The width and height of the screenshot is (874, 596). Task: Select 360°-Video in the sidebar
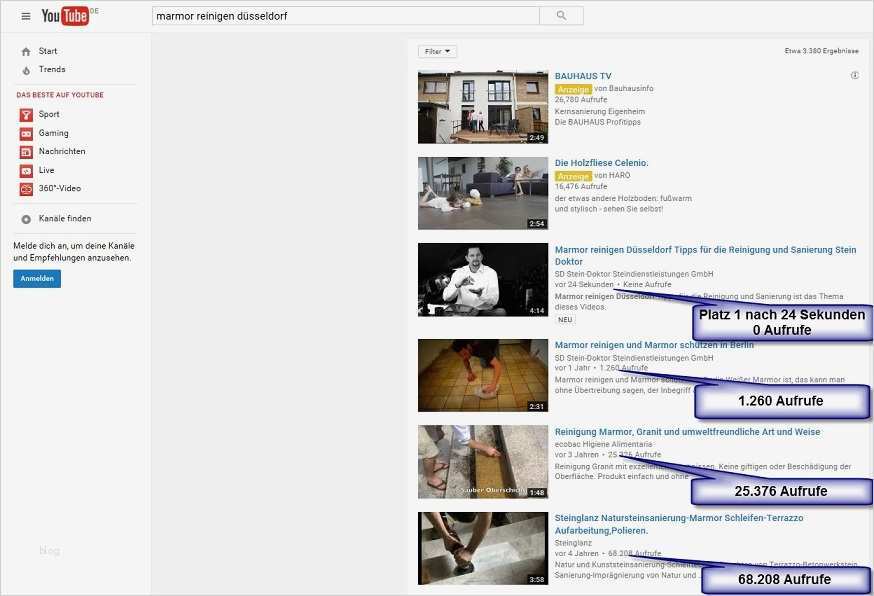coord(60,188)
